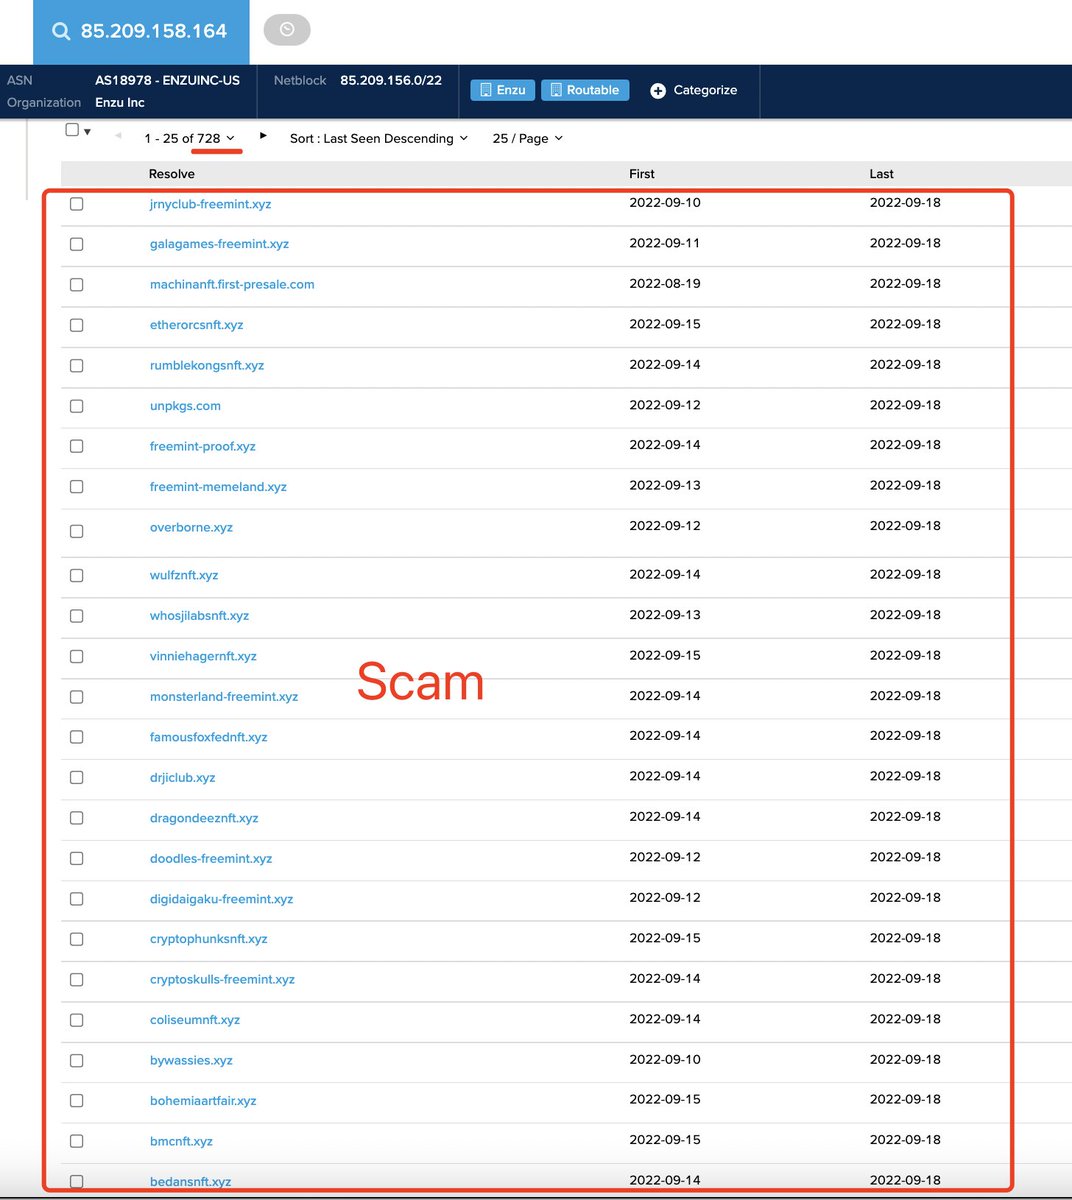Open coliseumnft.xyz link
Image resolution: width=1072 pixels, height=1200 pixels.
(x=195, y=1020)
